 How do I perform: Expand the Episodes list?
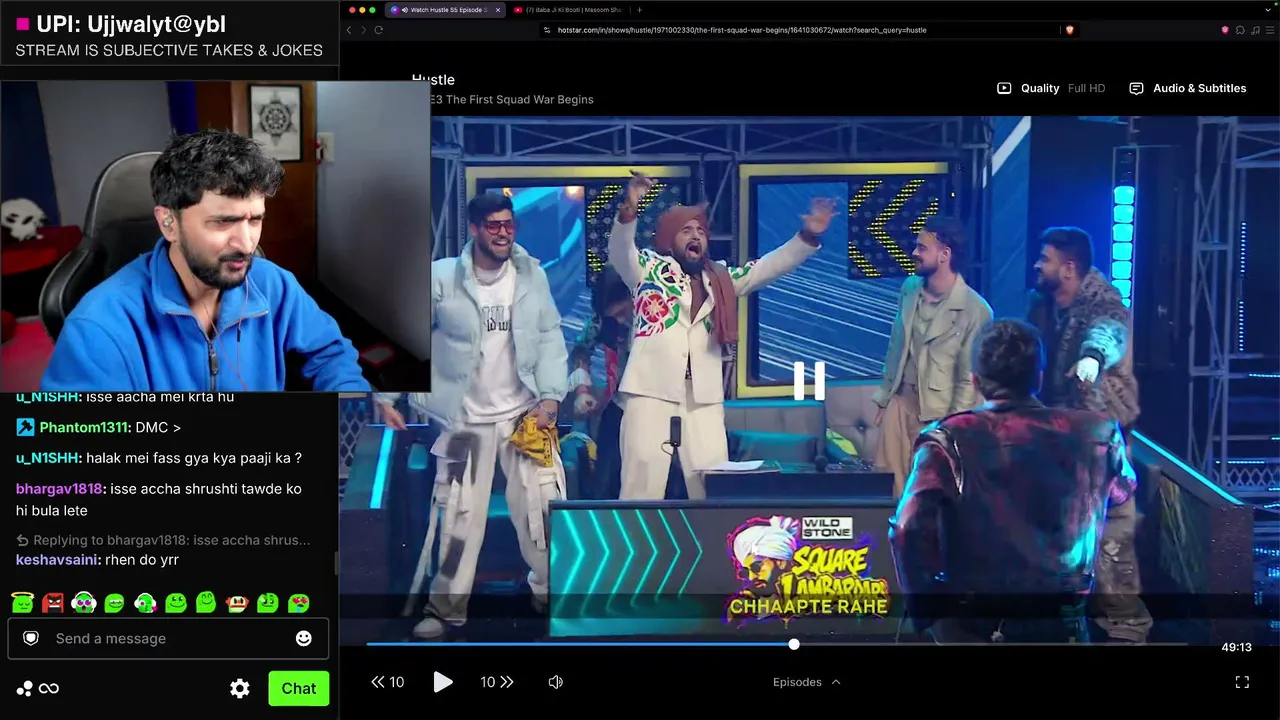[x=807, y=682]
